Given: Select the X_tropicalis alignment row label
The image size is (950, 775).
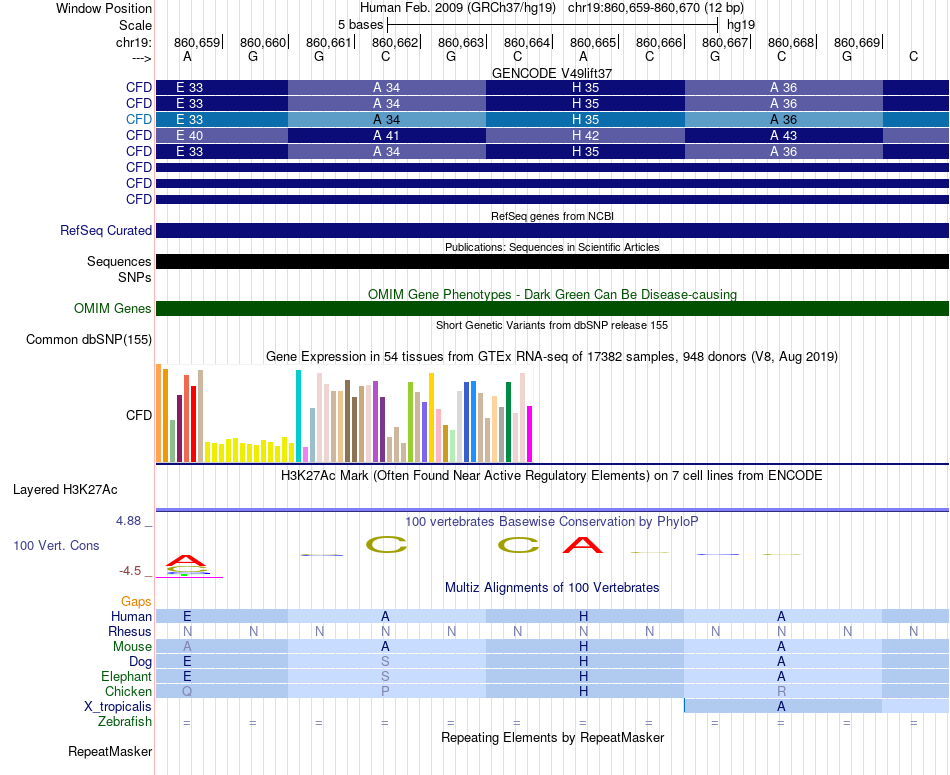Looking at the screenshot, I should pos(118,707).
